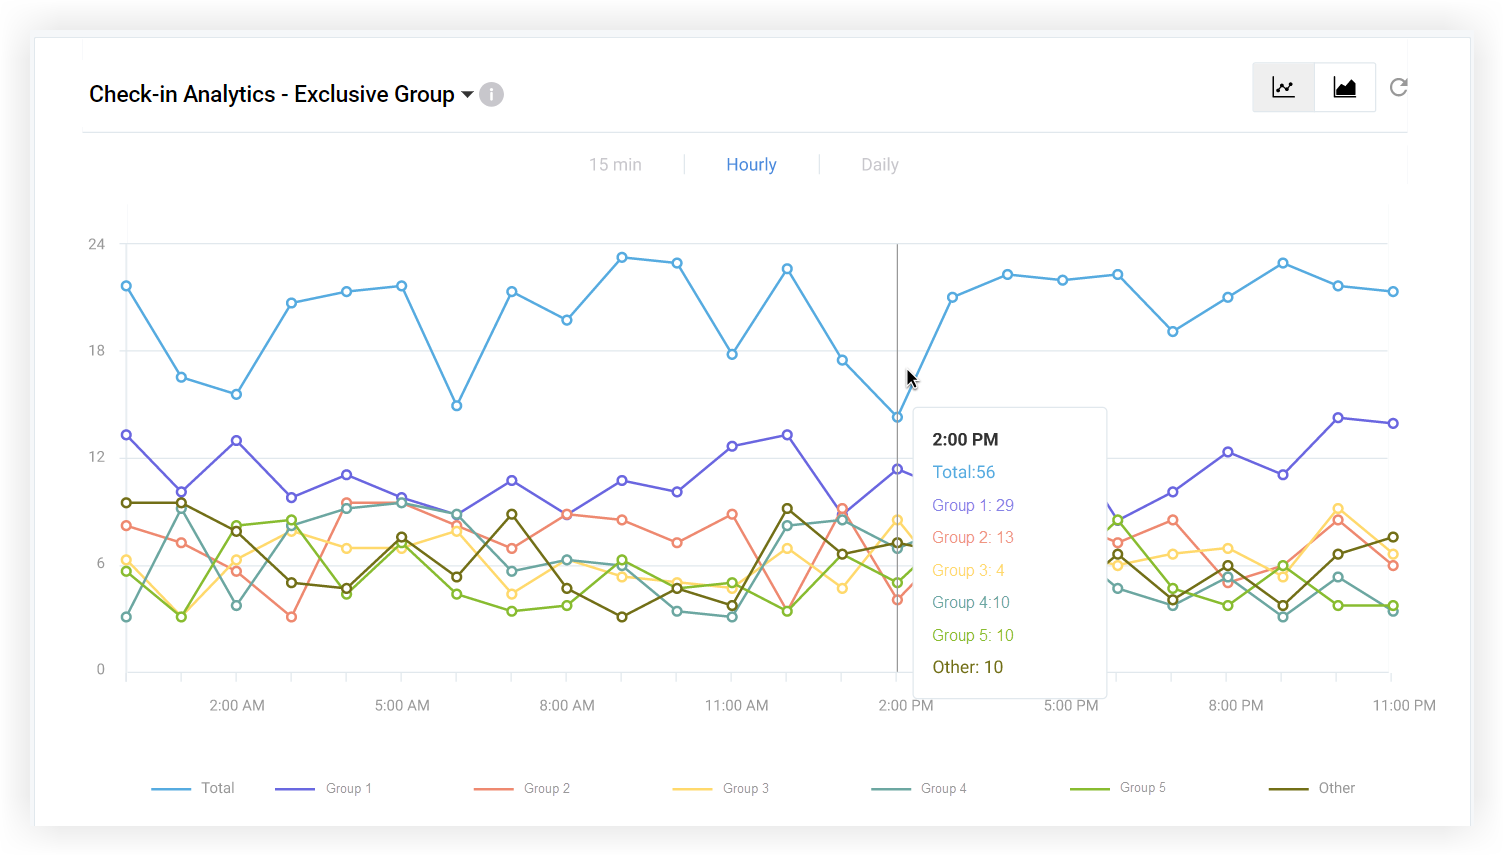The width and height of the screenshot is (1504, 856).
Task: Click the 2:00 AM axis label
Action: pos(237,705)
